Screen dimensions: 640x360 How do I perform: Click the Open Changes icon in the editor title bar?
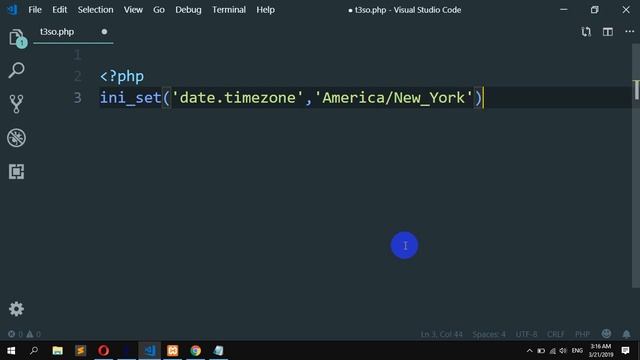point(586,32)
